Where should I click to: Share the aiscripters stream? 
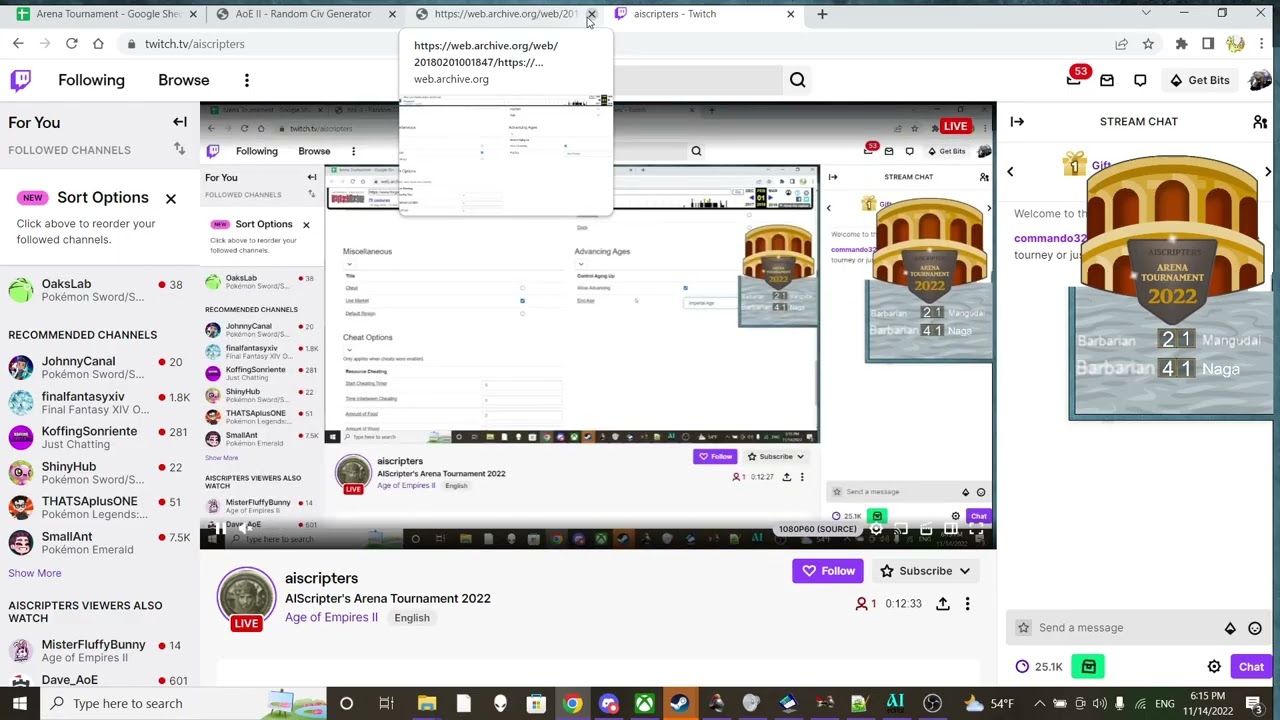click(x=942, y=604)
